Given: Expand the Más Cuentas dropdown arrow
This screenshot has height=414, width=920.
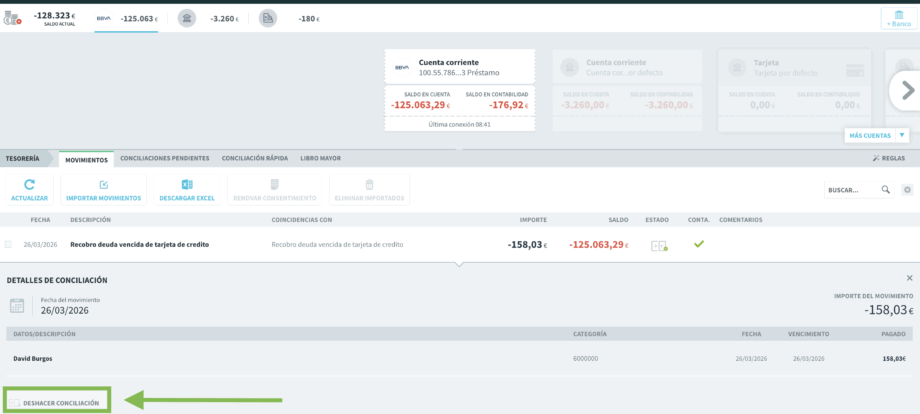Looking at the screenshot, I should 902,135.
